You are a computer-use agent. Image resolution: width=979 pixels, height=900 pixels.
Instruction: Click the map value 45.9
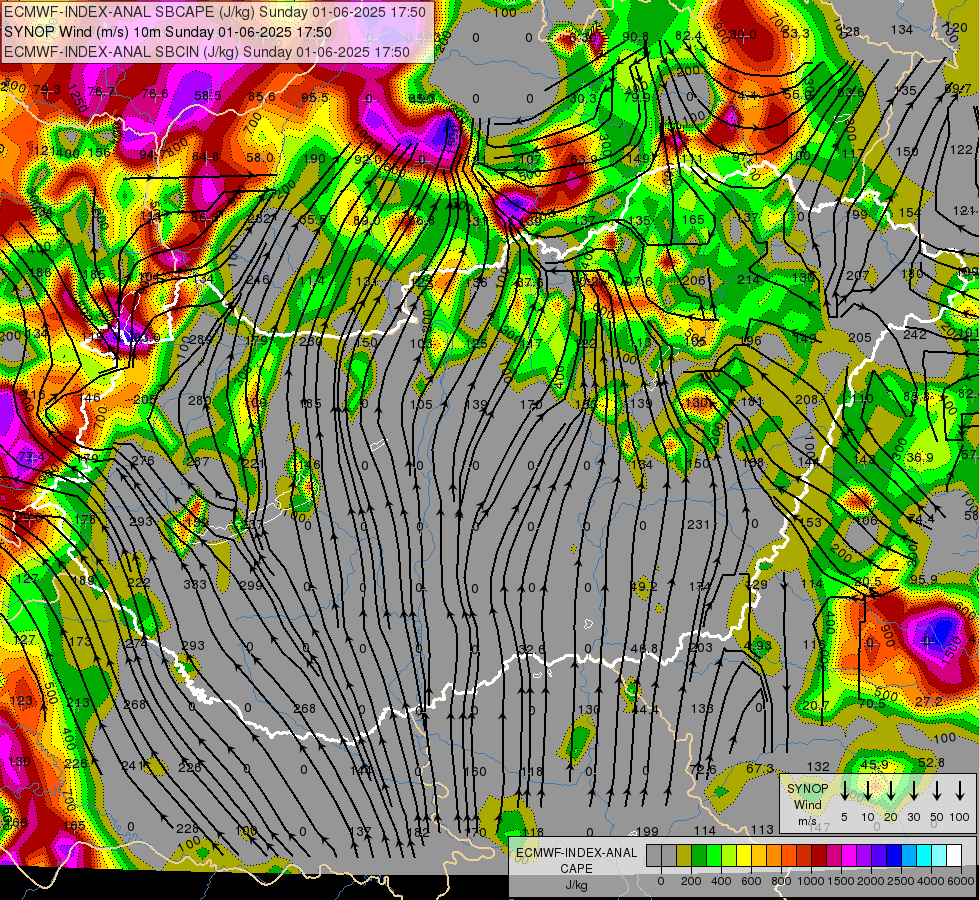point(874,764)
